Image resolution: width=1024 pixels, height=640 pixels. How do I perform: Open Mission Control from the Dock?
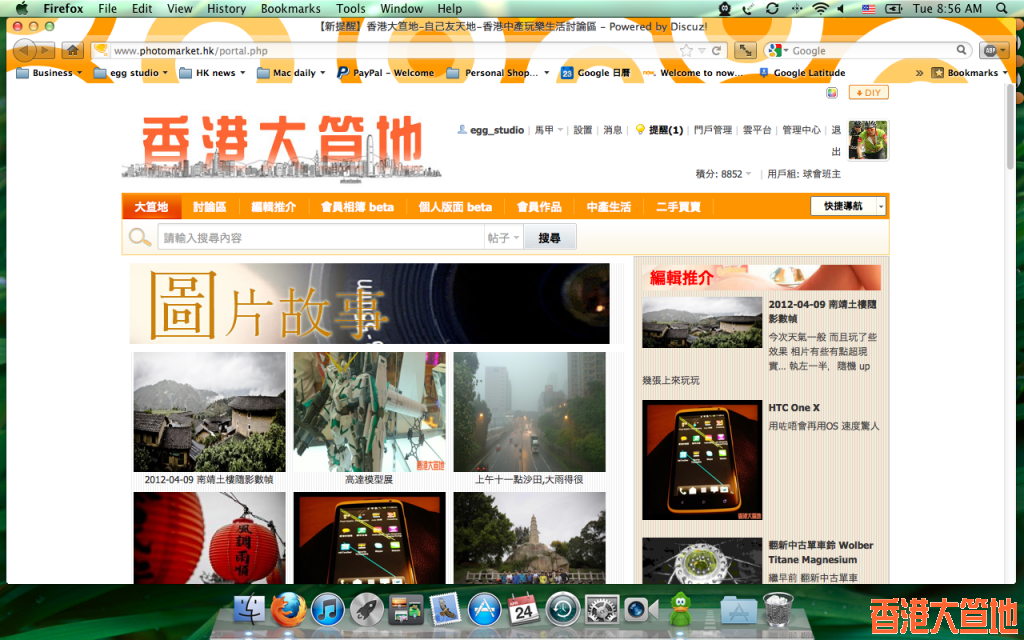[406, 610]
